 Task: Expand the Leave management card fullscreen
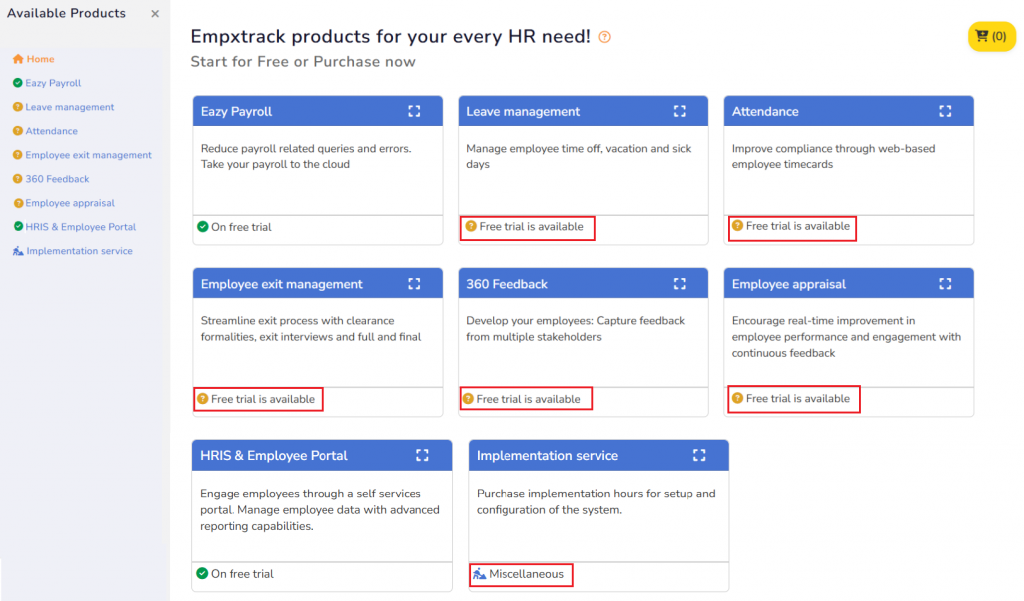pos(680,111)
